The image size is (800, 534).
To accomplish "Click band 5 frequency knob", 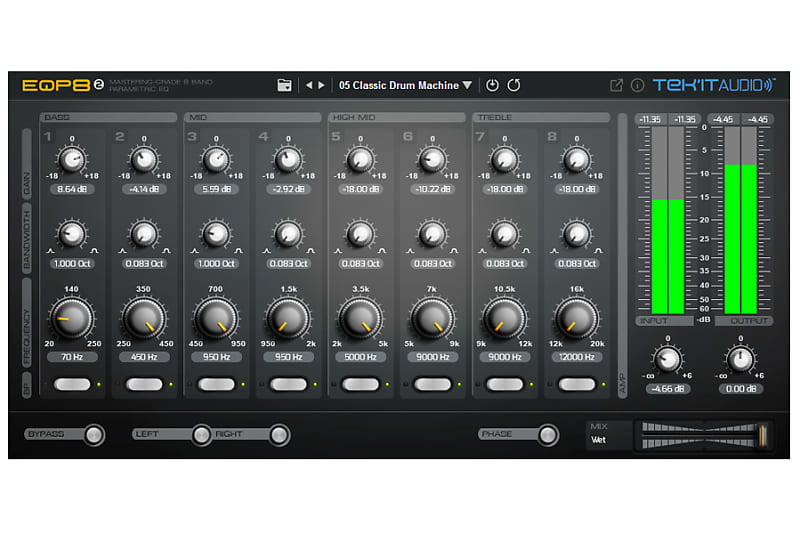I will click(360, 318).
